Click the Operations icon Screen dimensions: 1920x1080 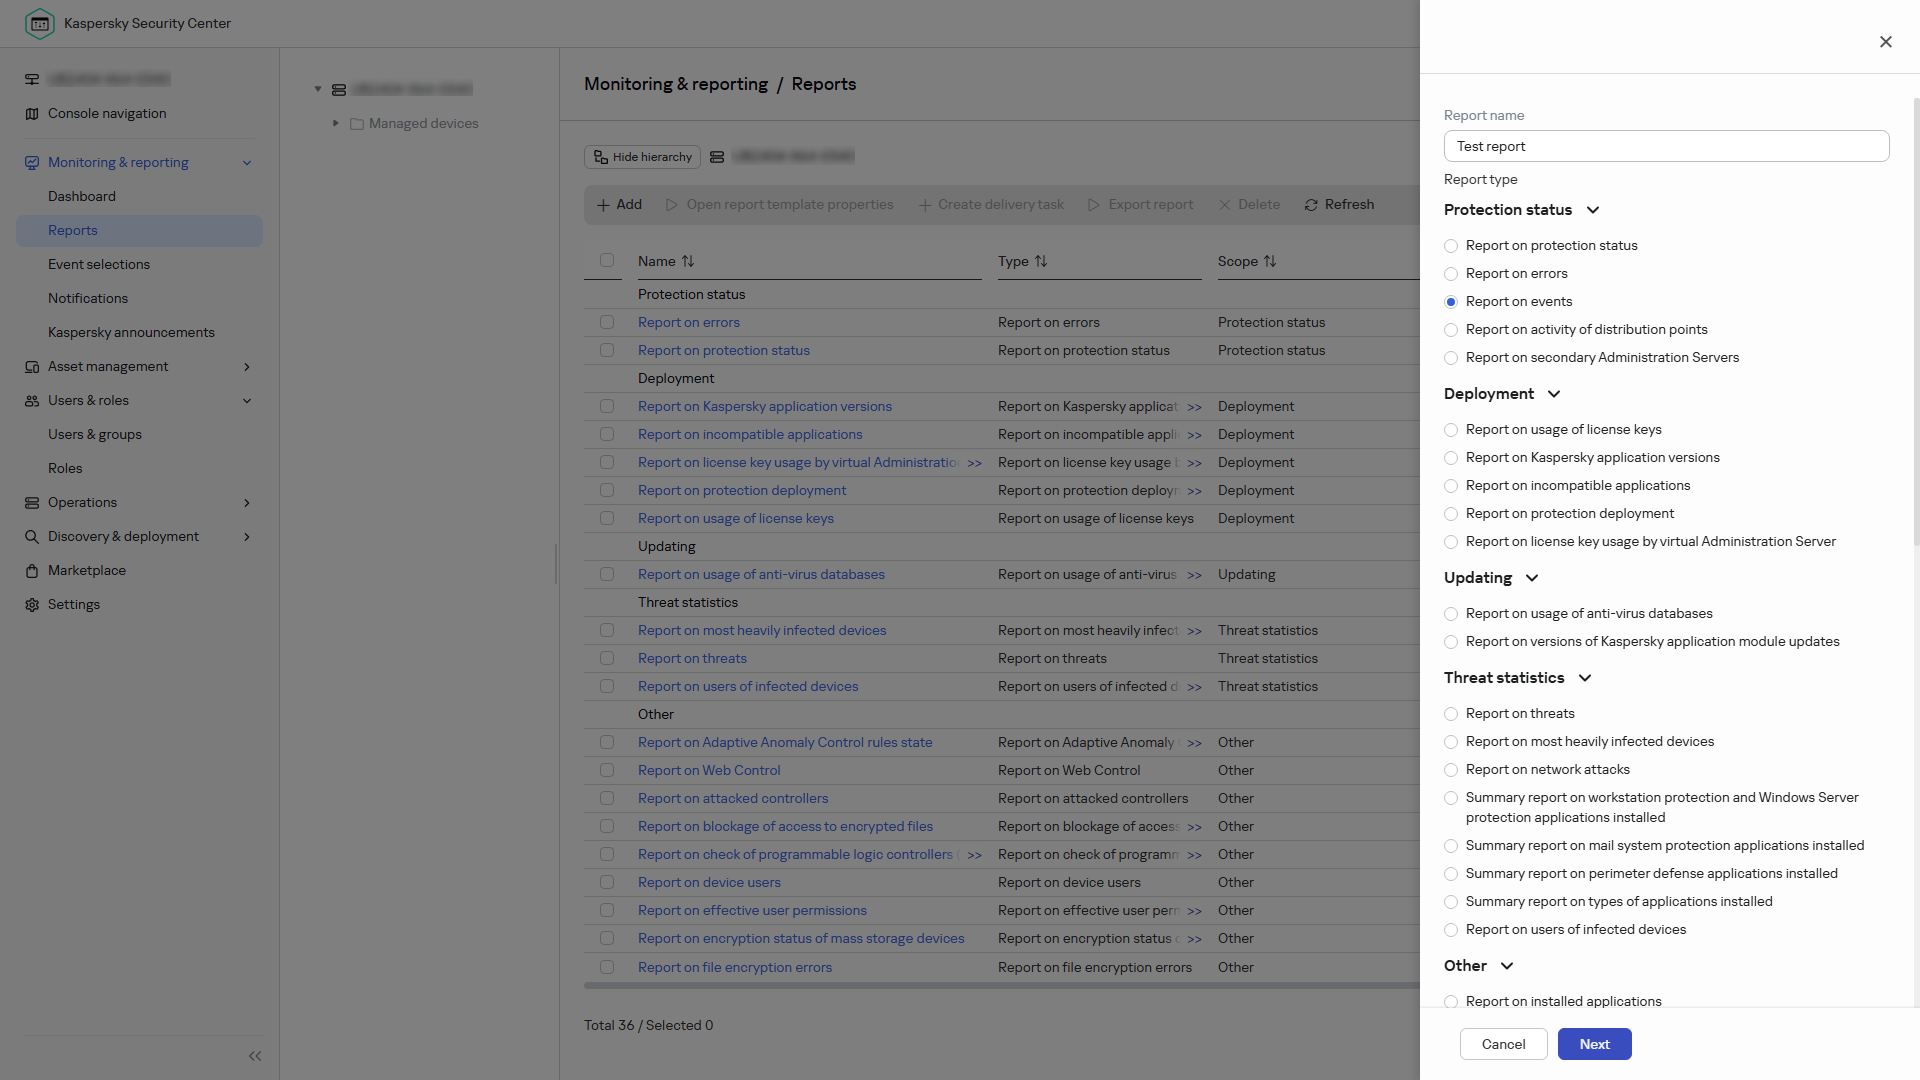tap(32, 503)
